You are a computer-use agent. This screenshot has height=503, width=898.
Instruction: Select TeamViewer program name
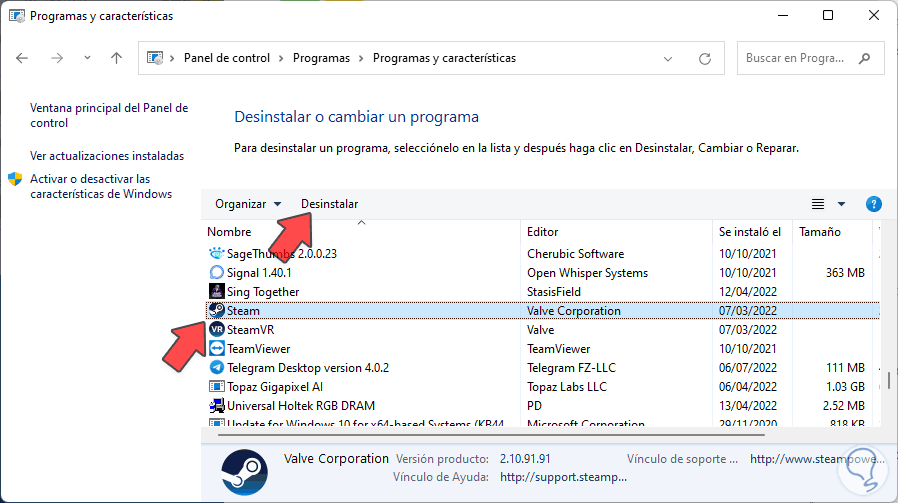(258, 348)
